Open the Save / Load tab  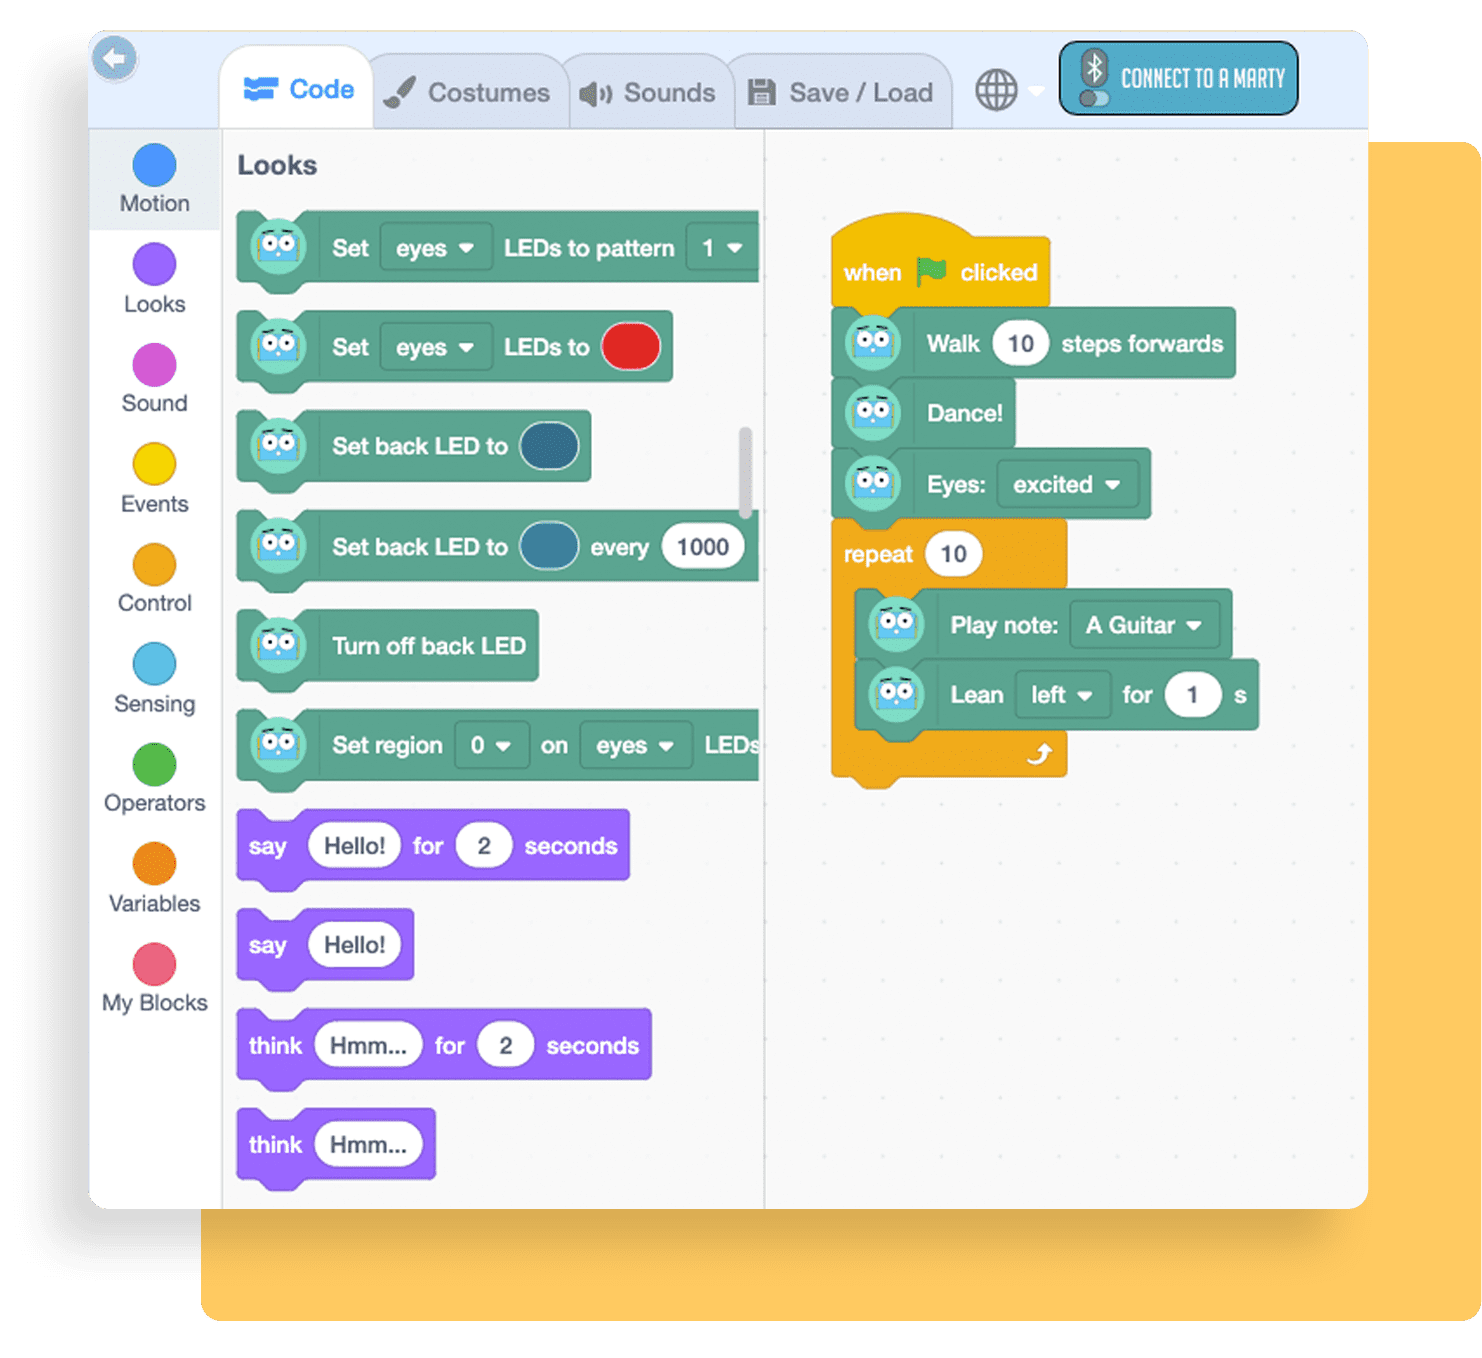click(x=841, y=93)
